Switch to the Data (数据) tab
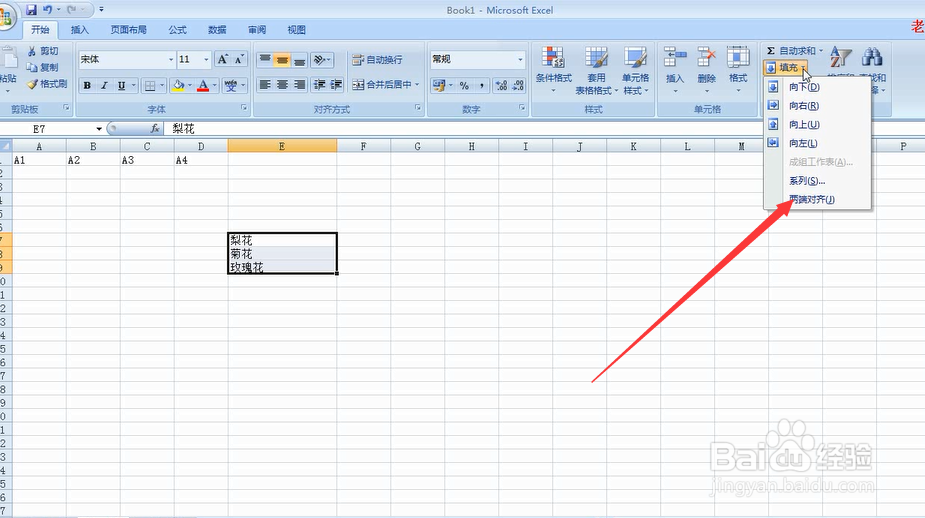The width and height of the screenshot is (925, 518). click(x=217, y=29)
